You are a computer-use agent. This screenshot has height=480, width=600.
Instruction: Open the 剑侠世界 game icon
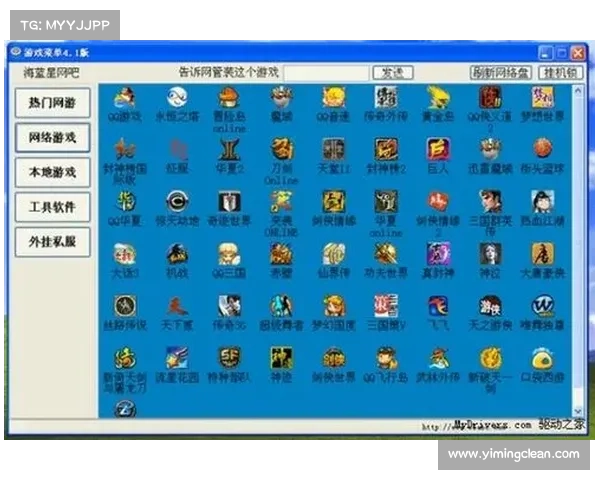[x=334, y=358]
